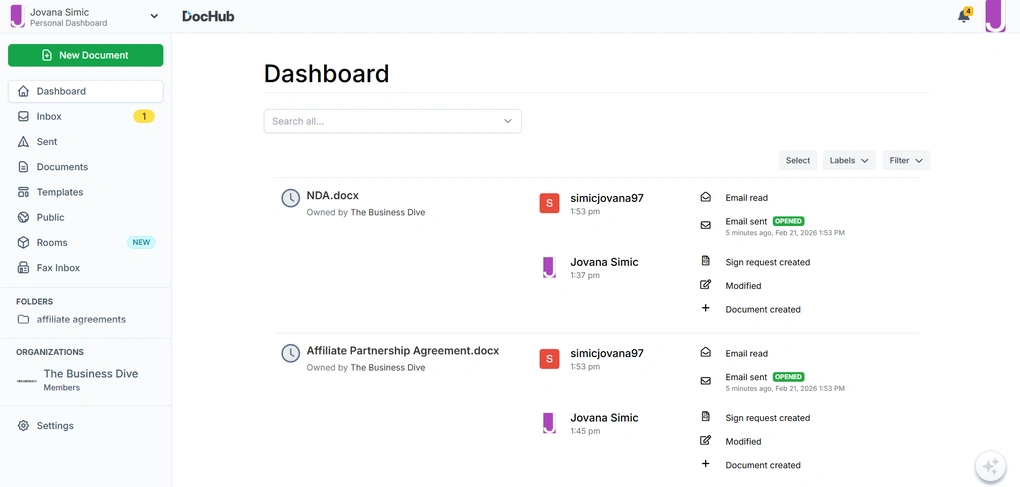Open the Filter dropdown
1020x487 pixels.
[906, 161]
